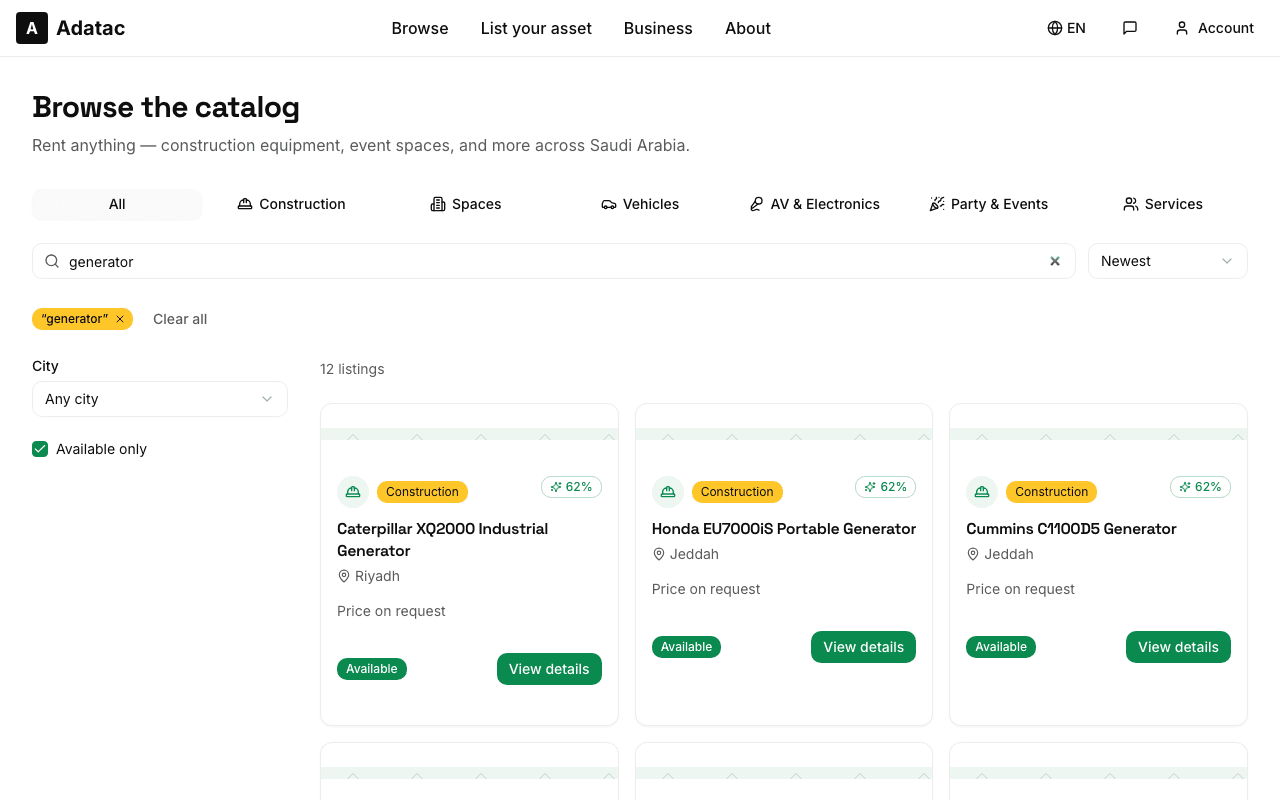Screen dimensions: 1280x800
Task: Open the About nav item
Action: (x=748, y=28)
